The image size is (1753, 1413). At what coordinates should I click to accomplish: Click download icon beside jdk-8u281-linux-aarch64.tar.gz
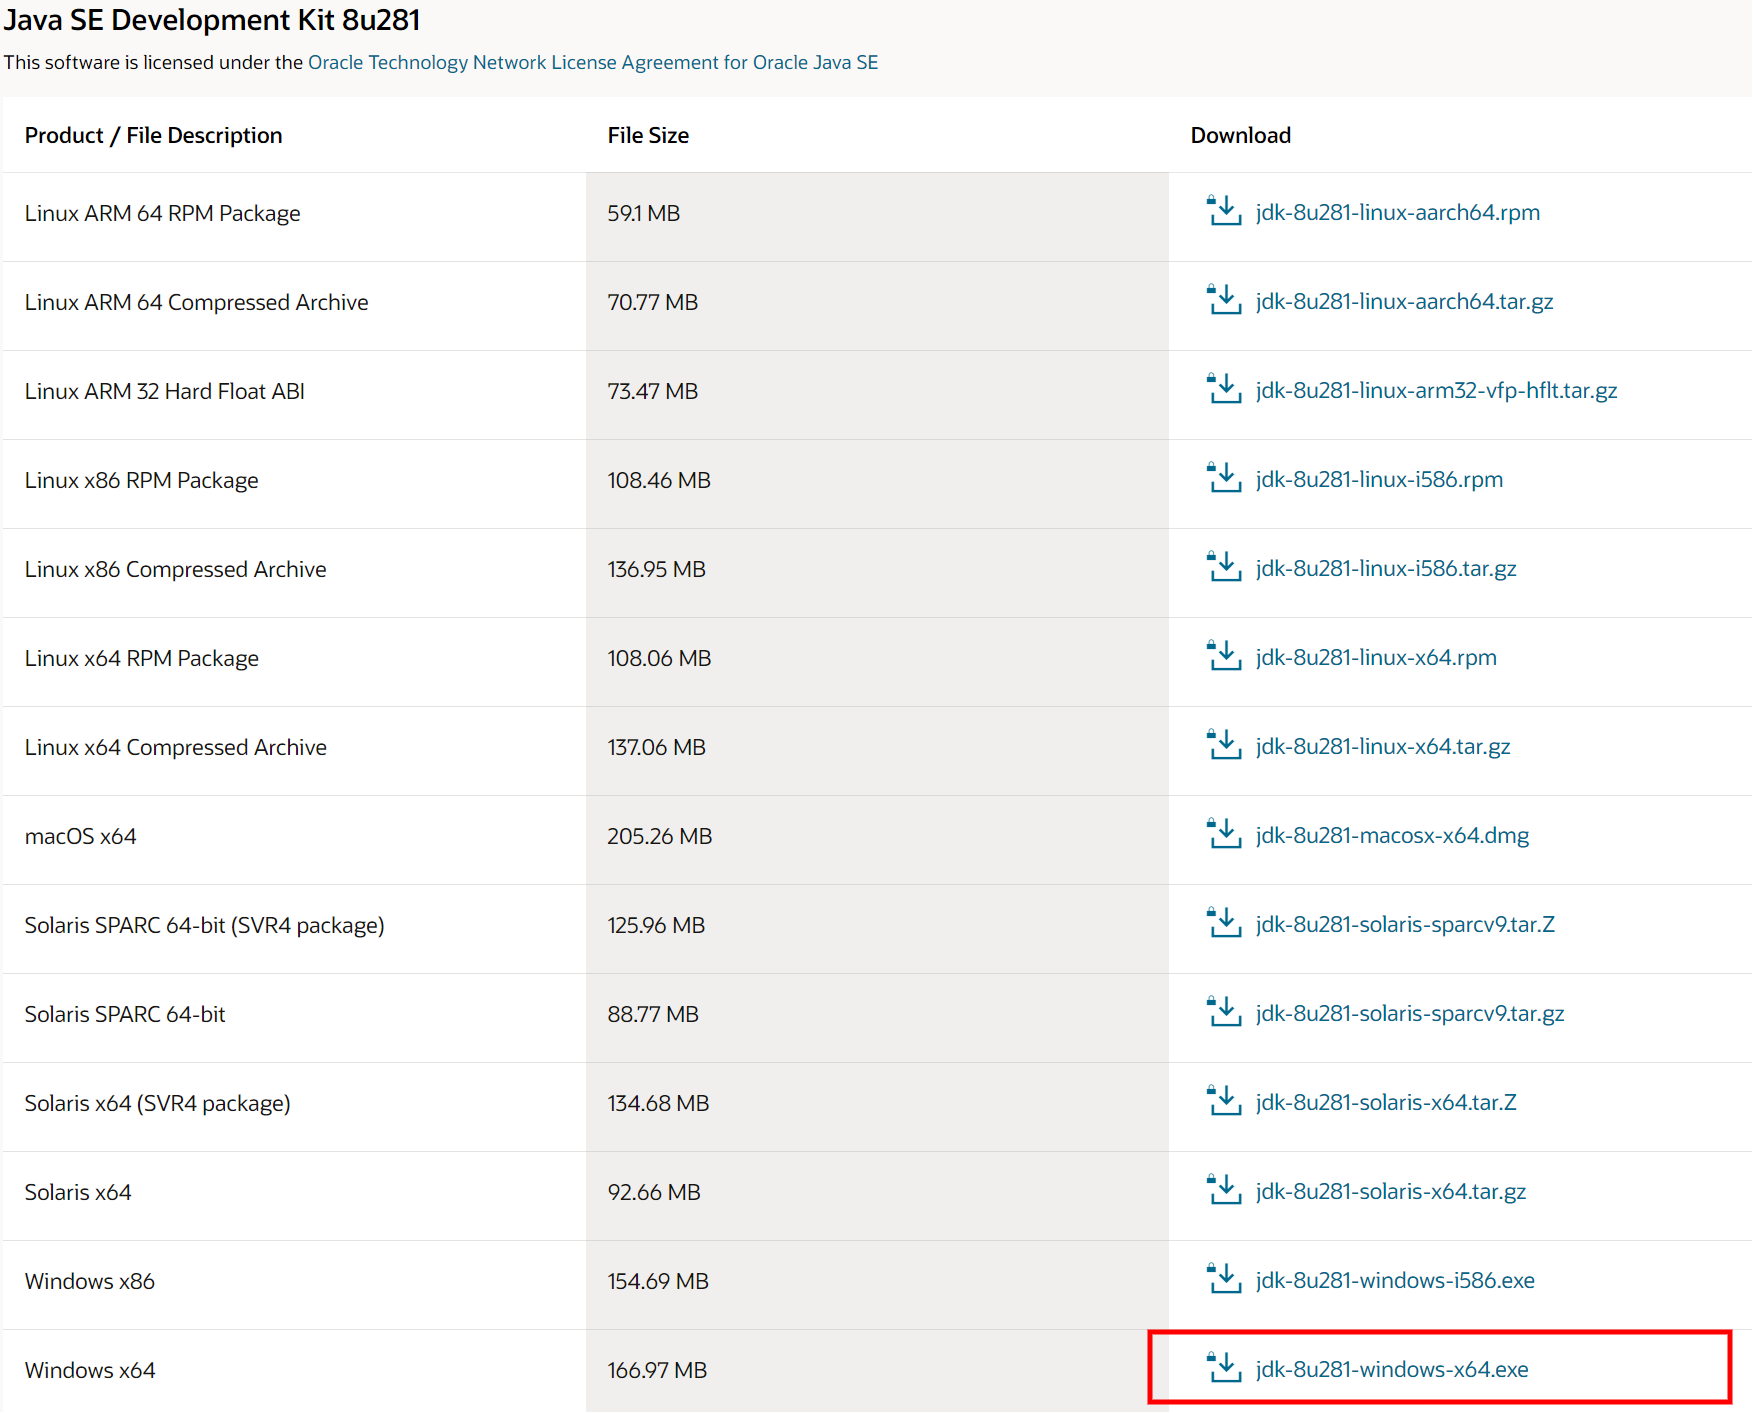pyautogui.click(x=1224, y=300)
